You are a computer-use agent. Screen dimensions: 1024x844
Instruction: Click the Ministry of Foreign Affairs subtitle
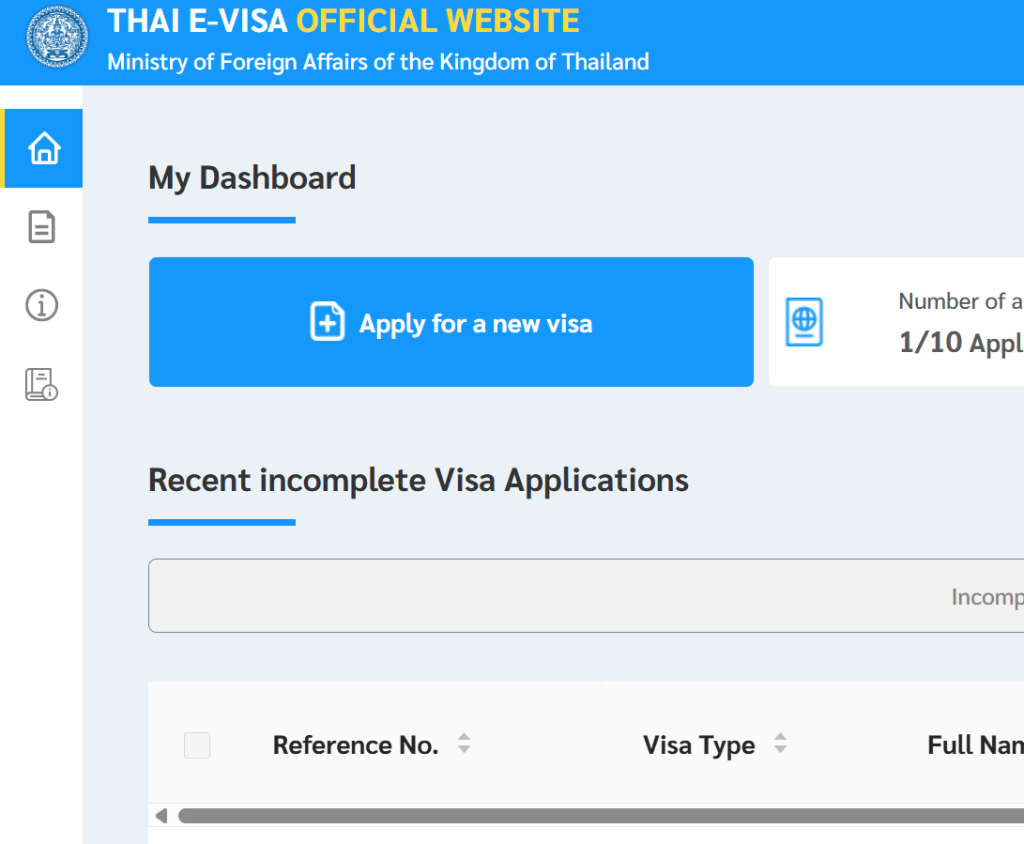[378, 62]
